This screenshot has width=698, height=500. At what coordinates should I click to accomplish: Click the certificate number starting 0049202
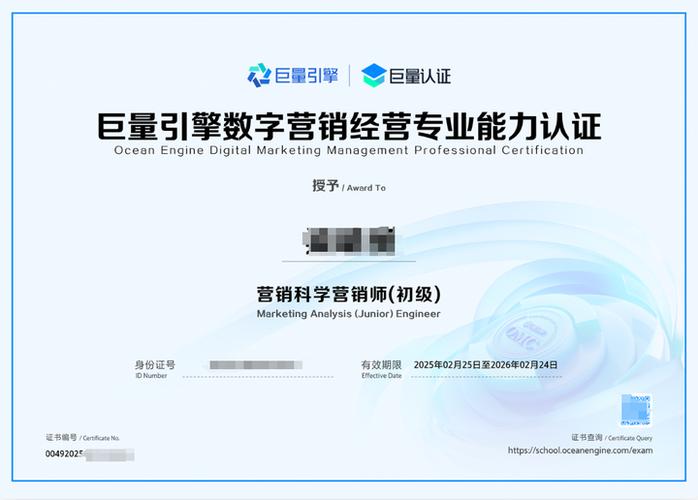click(x=89, y=455)
